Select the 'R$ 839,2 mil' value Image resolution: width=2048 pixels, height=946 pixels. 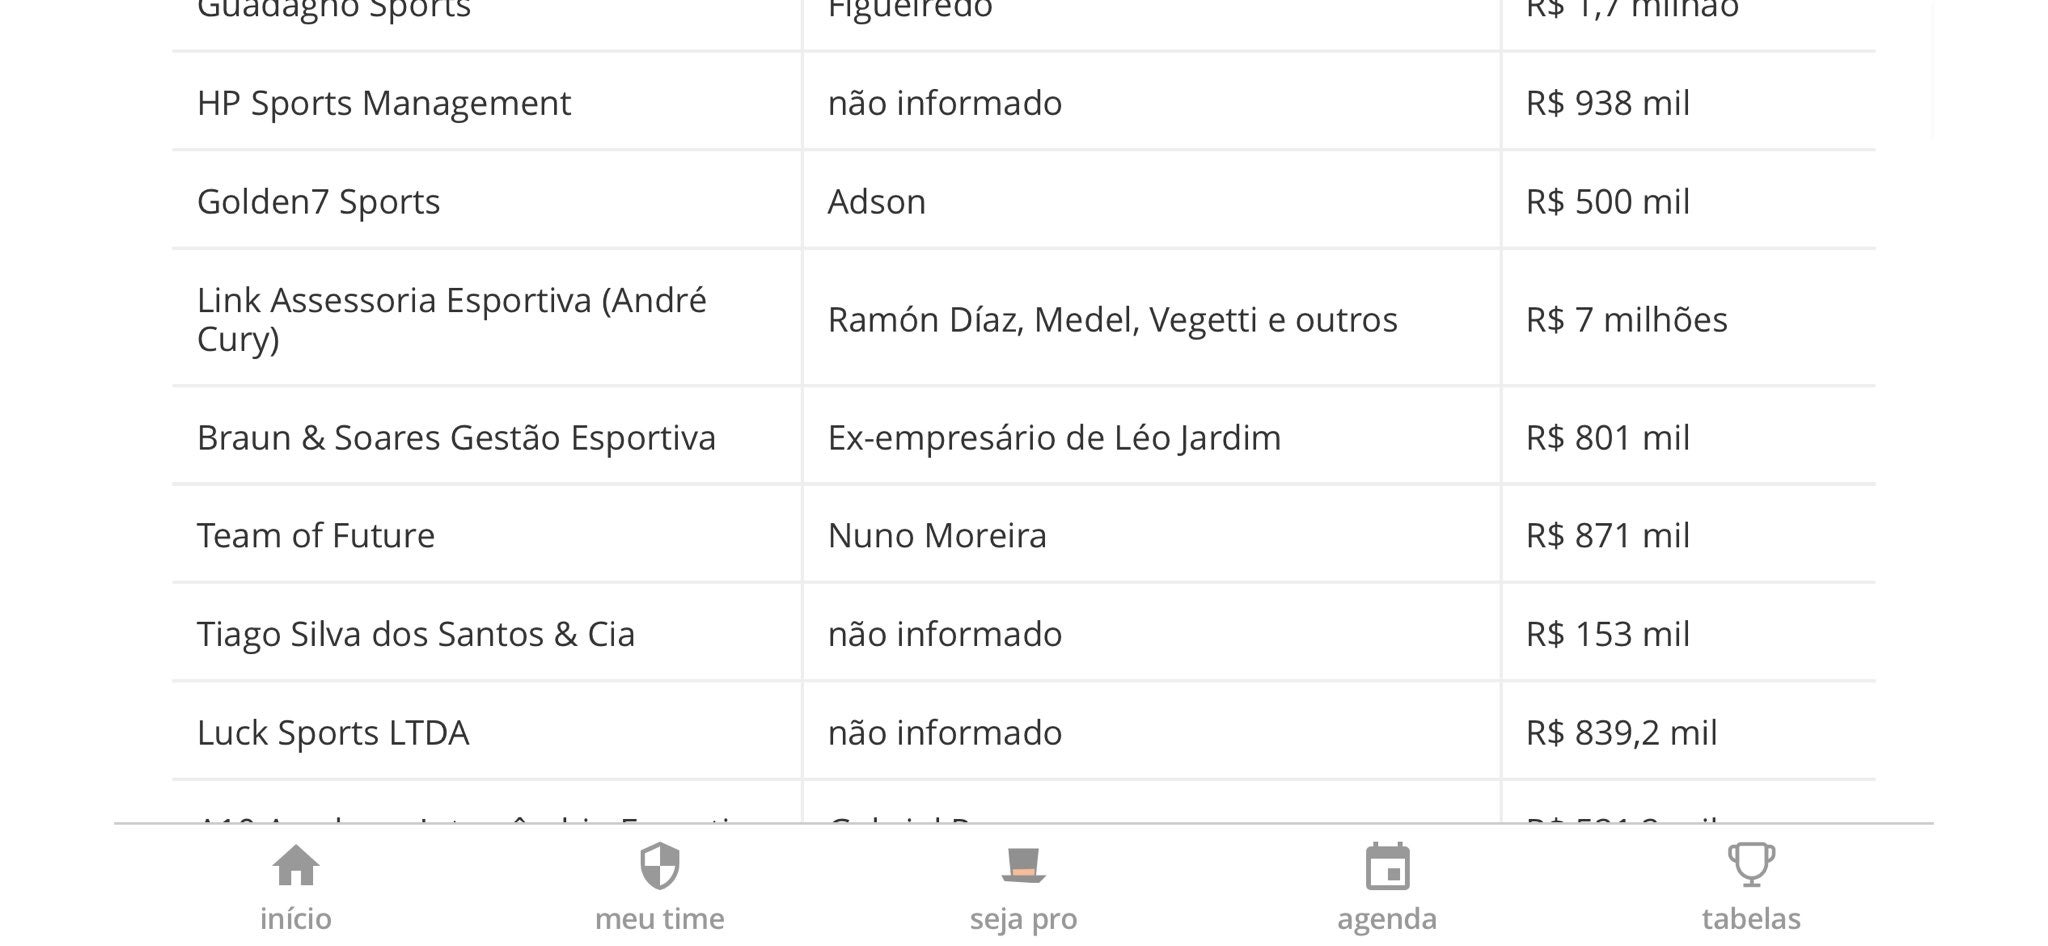click(x=1621, y=732)
